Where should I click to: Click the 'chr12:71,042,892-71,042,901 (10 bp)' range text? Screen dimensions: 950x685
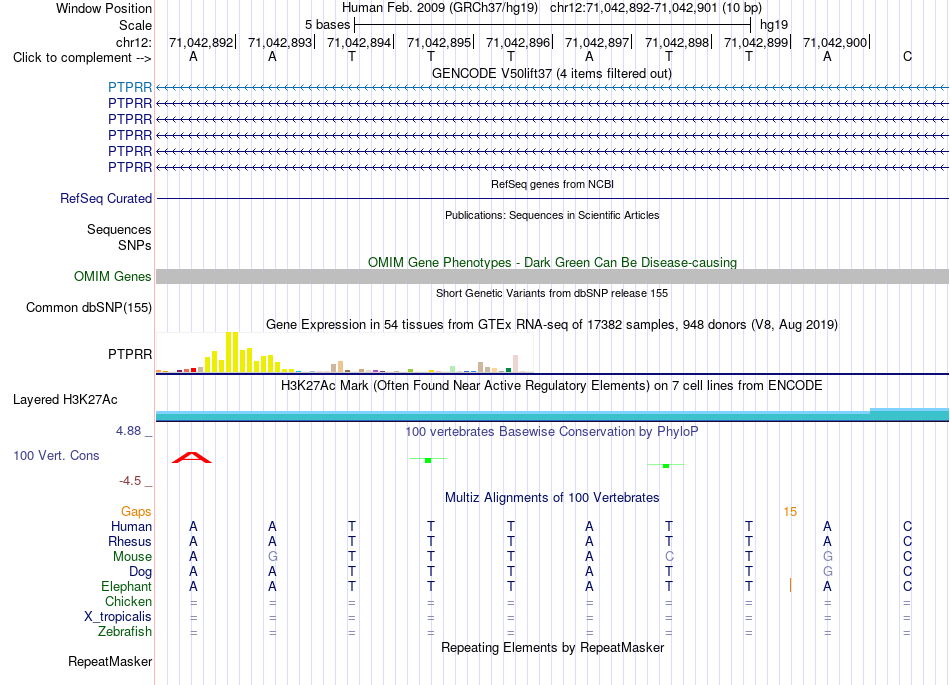pos(656,8)
